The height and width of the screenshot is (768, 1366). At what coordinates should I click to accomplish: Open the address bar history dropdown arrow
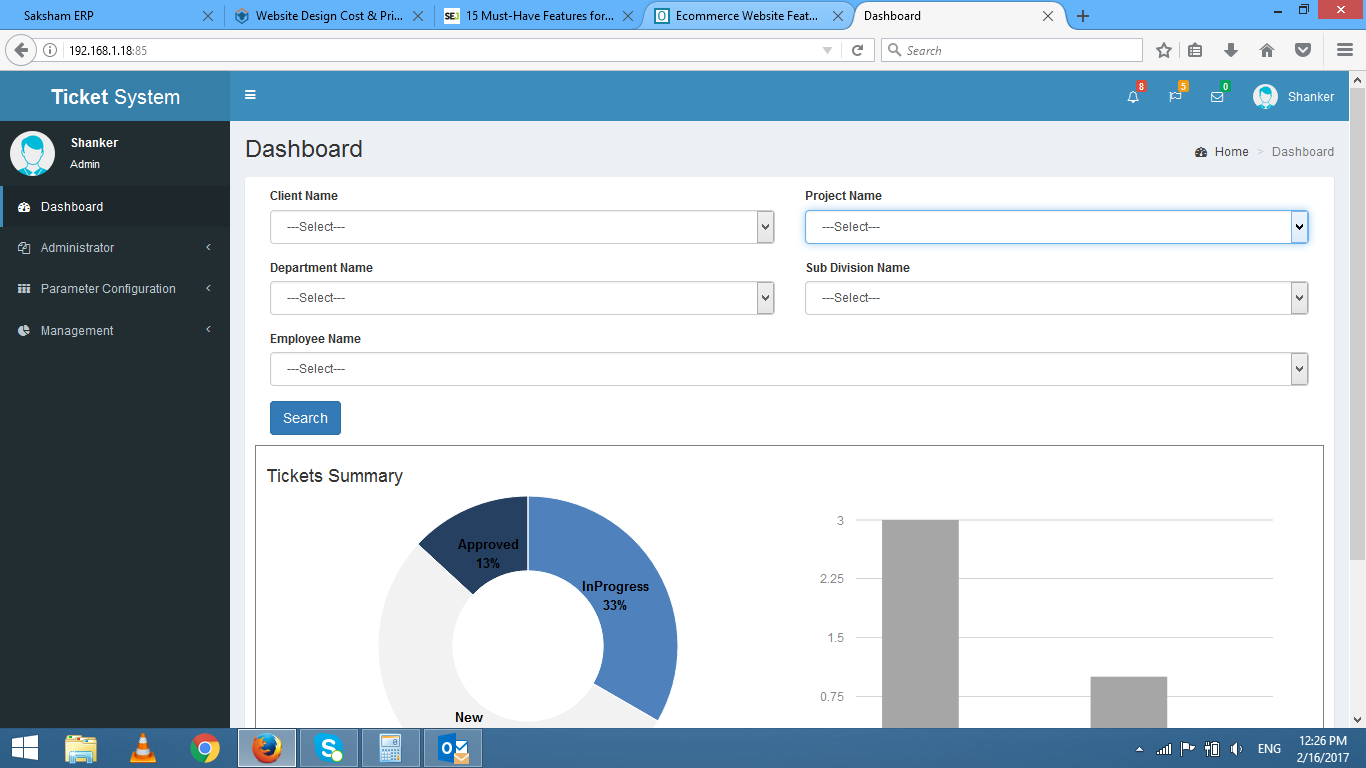827,50
